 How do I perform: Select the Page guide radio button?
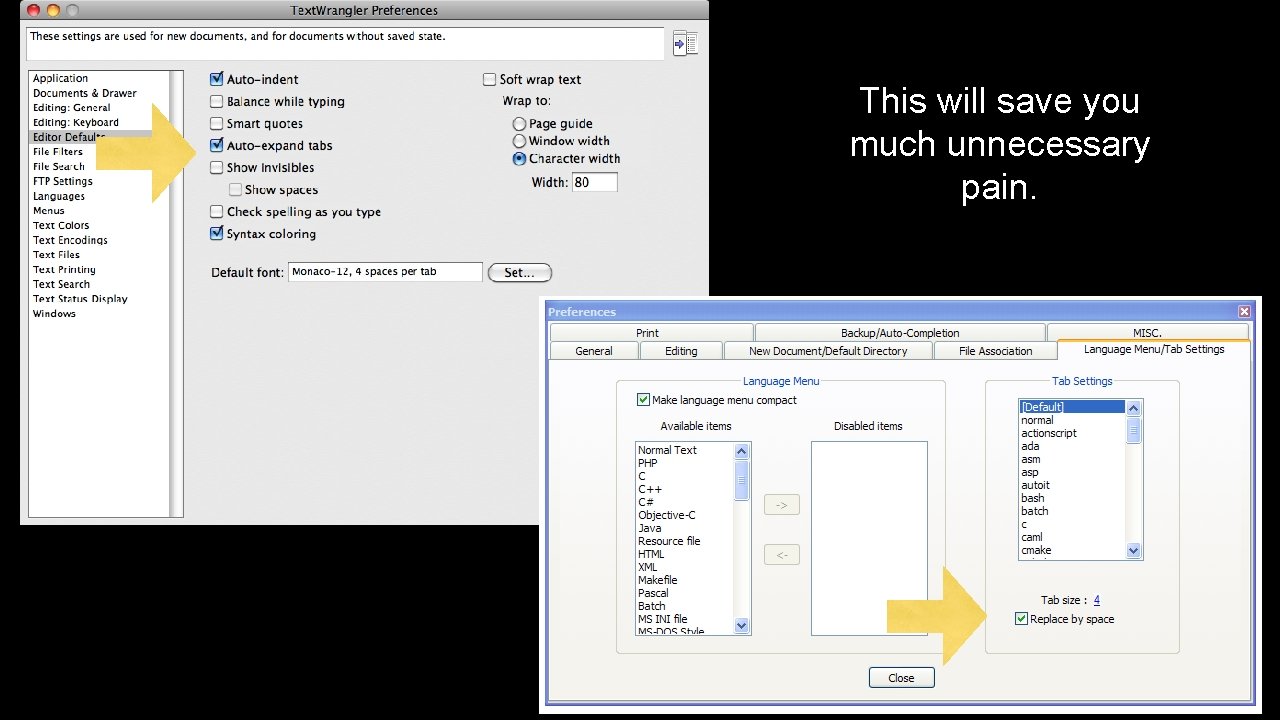click(x=519, y=124)
